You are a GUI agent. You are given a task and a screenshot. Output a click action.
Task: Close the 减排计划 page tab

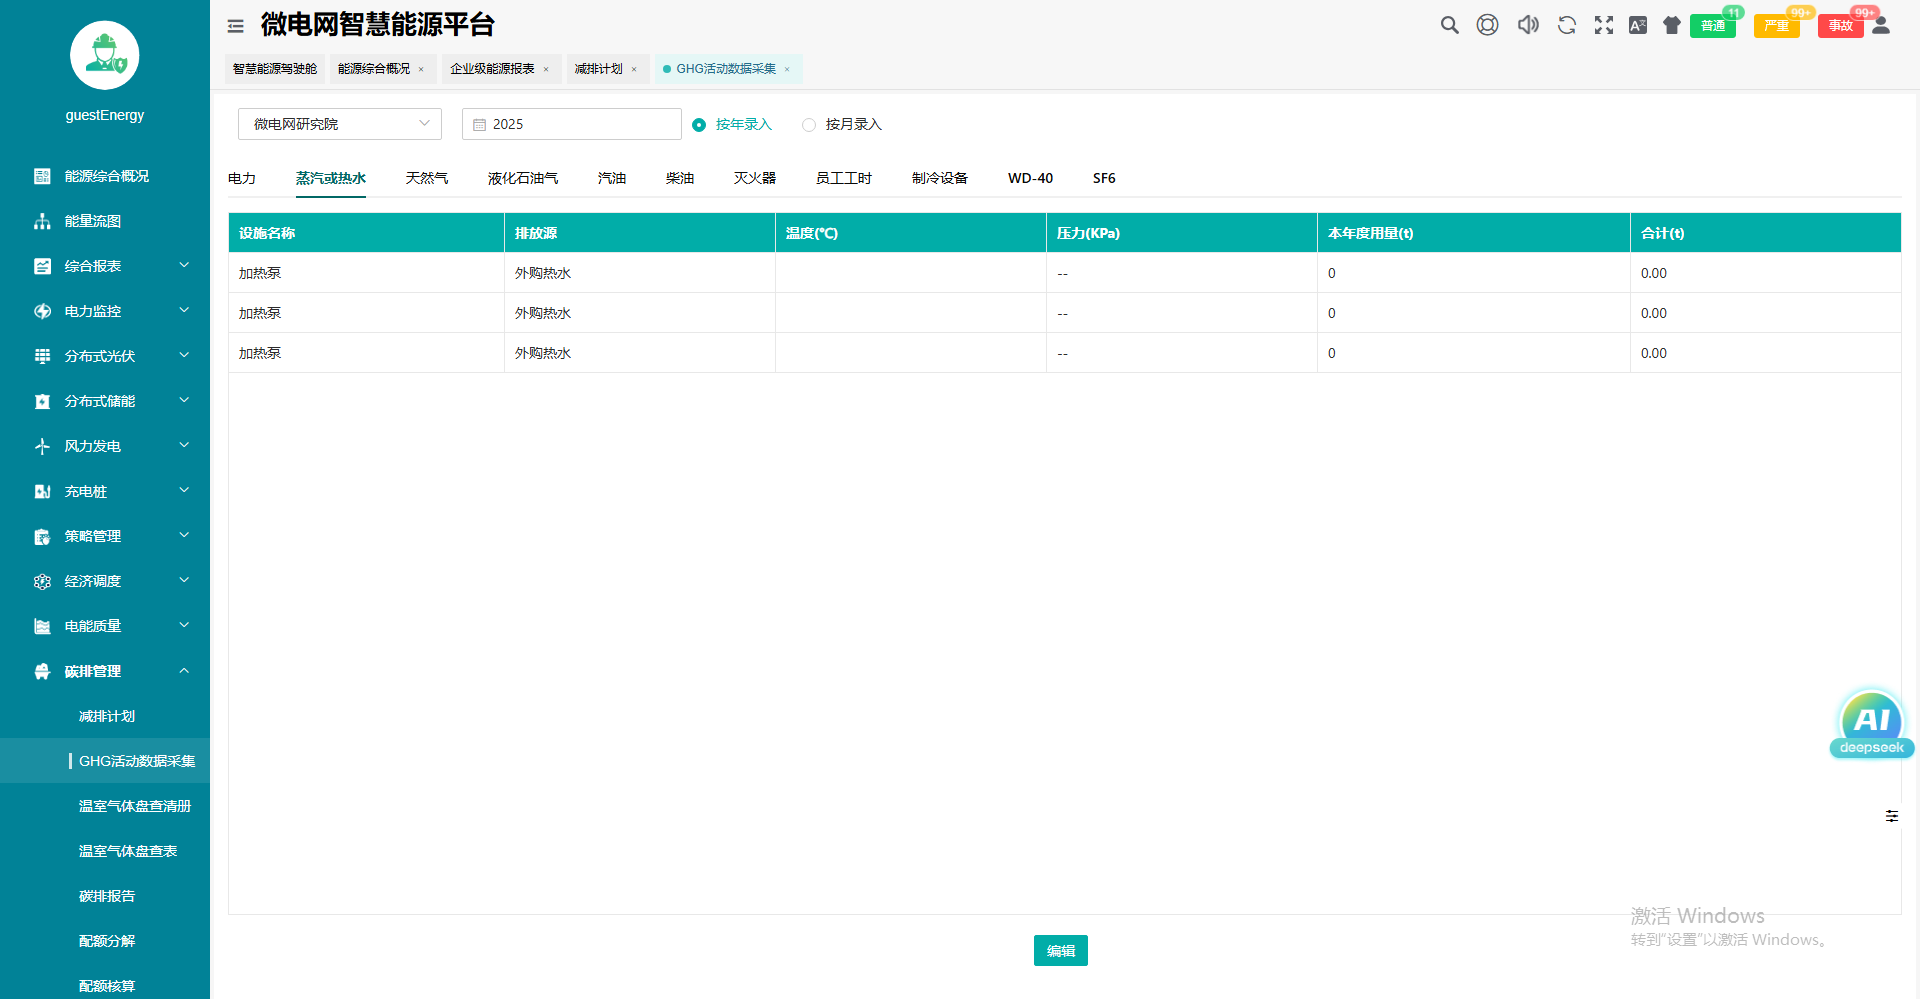click(634, 69)
